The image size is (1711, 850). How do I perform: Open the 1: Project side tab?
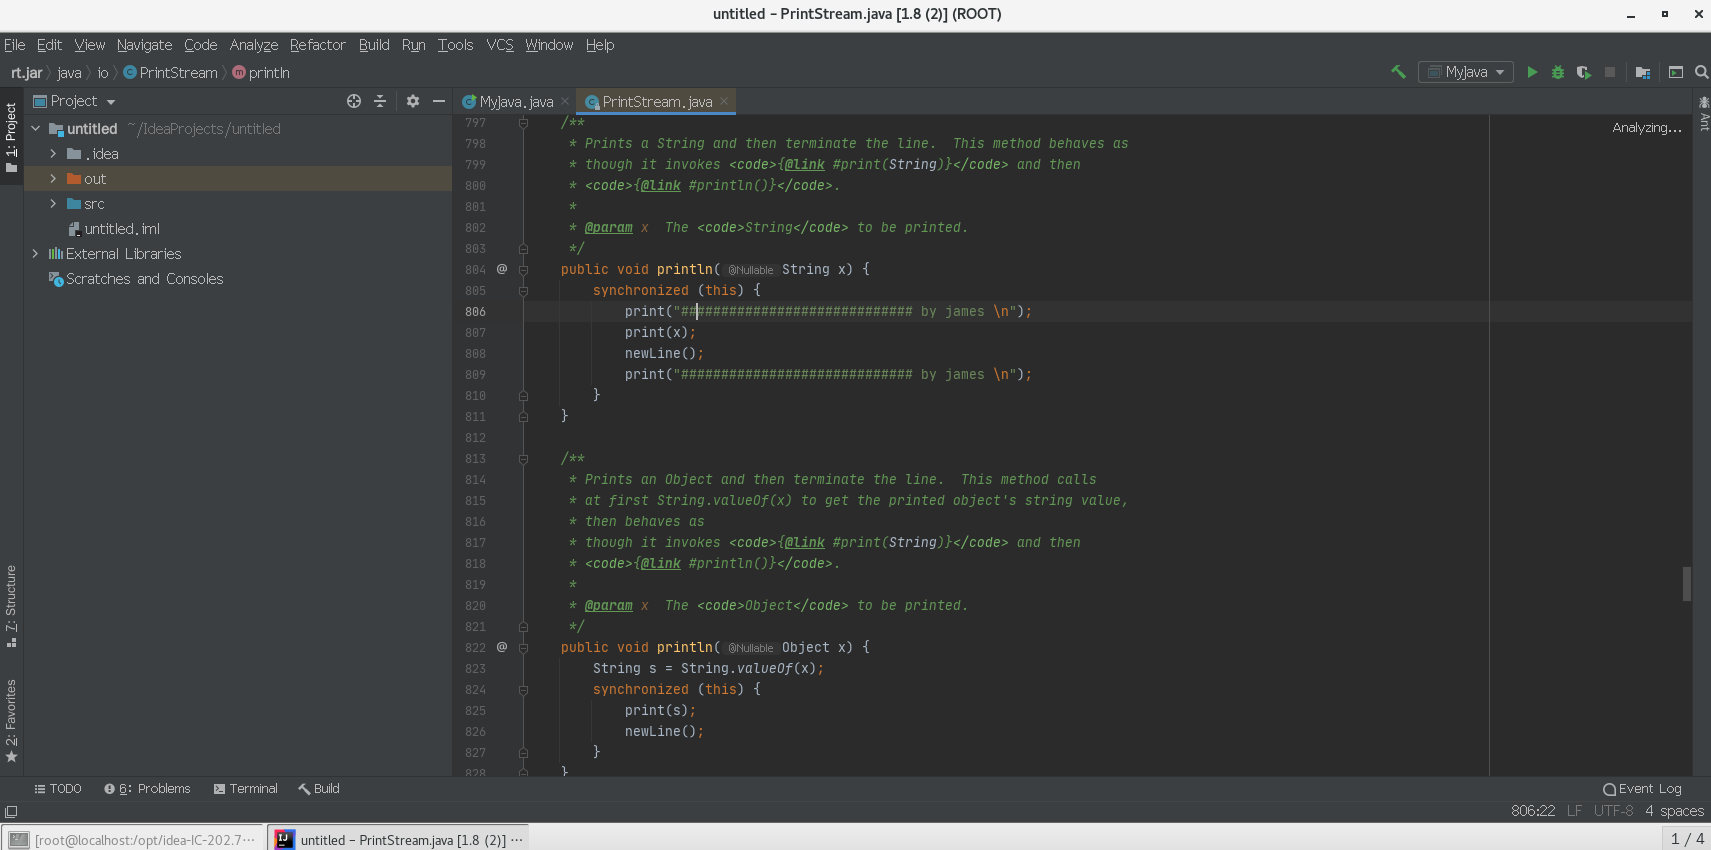click(x=11, y=137)
